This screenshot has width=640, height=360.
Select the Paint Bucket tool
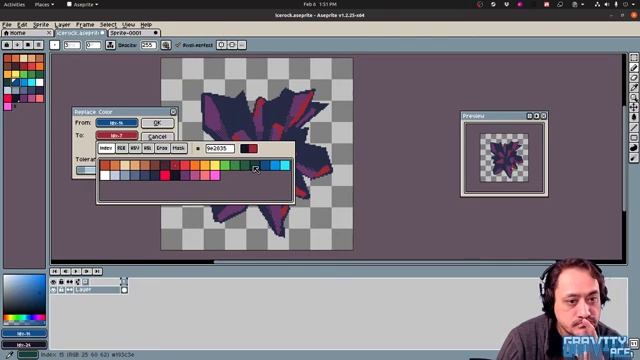(x=633, y=118)
